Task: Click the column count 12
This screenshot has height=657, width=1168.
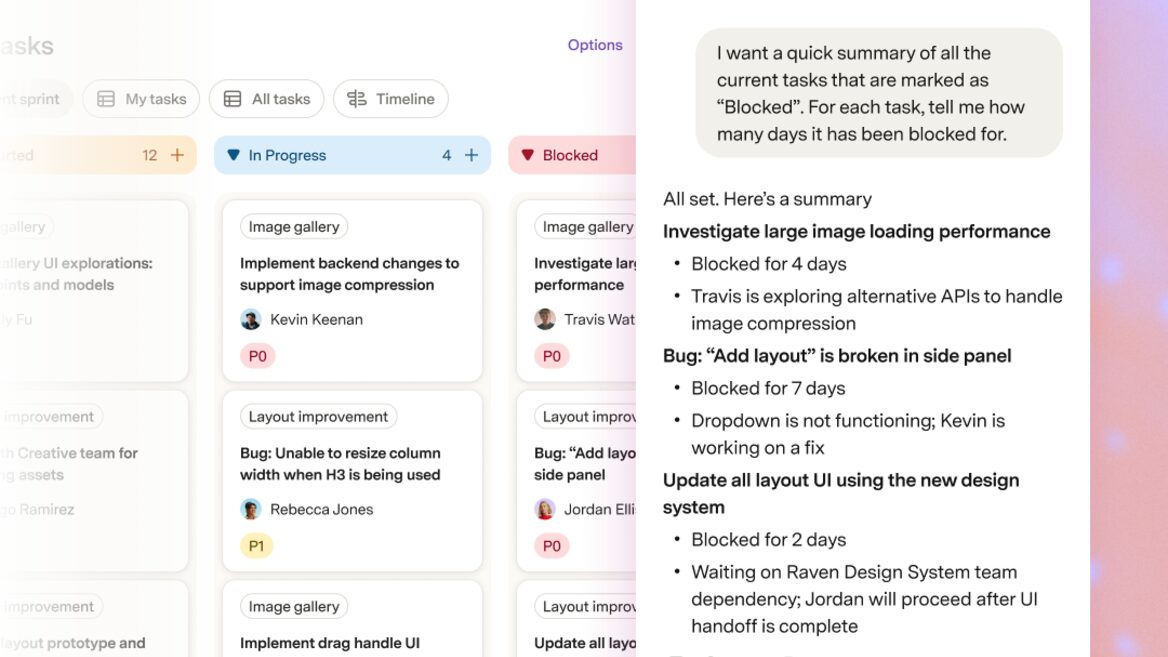Action: point(150,155)
